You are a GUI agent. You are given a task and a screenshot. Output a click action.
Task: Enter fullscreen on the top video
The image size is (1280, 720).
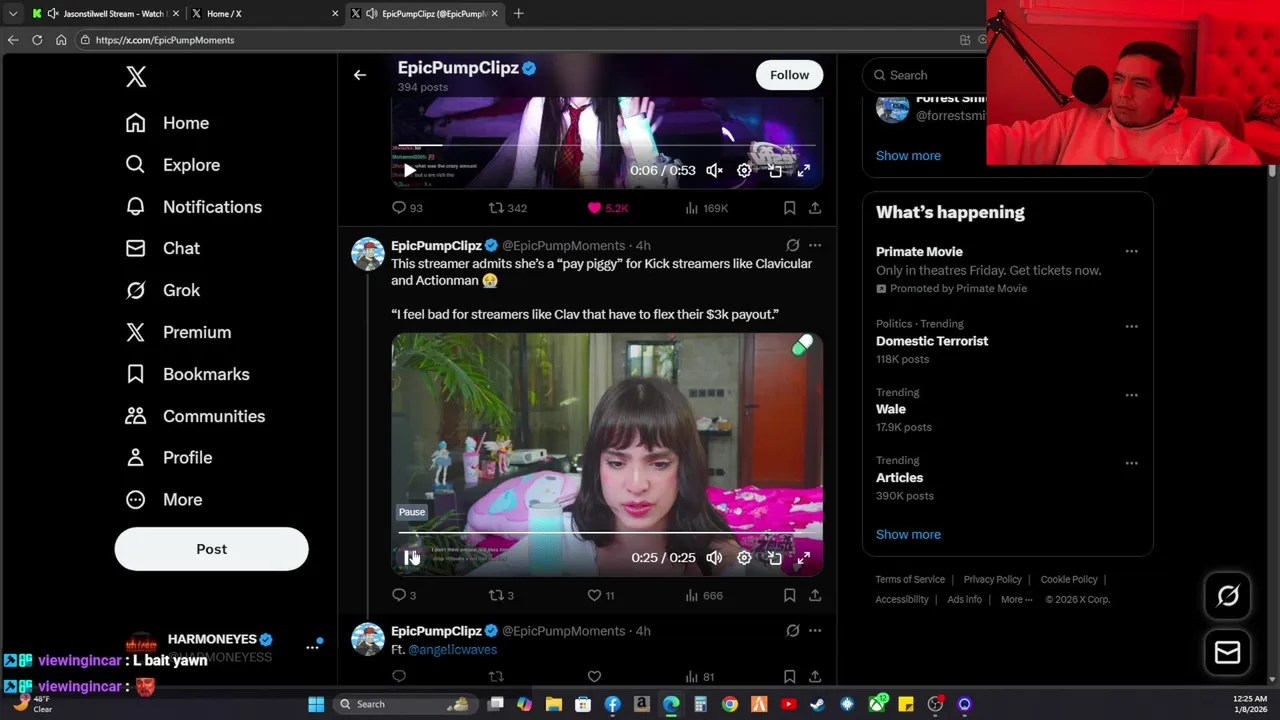(x=803, y=171)
